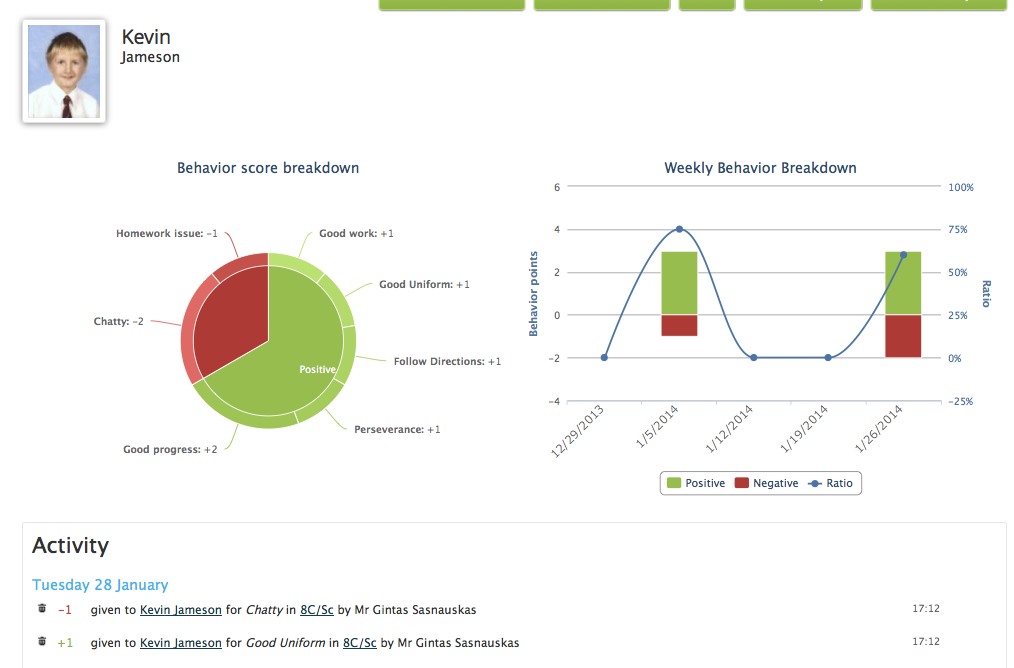Toggle Negative series in chart legend
This screenshot has height=668, width=1014.
coord(767,483)
